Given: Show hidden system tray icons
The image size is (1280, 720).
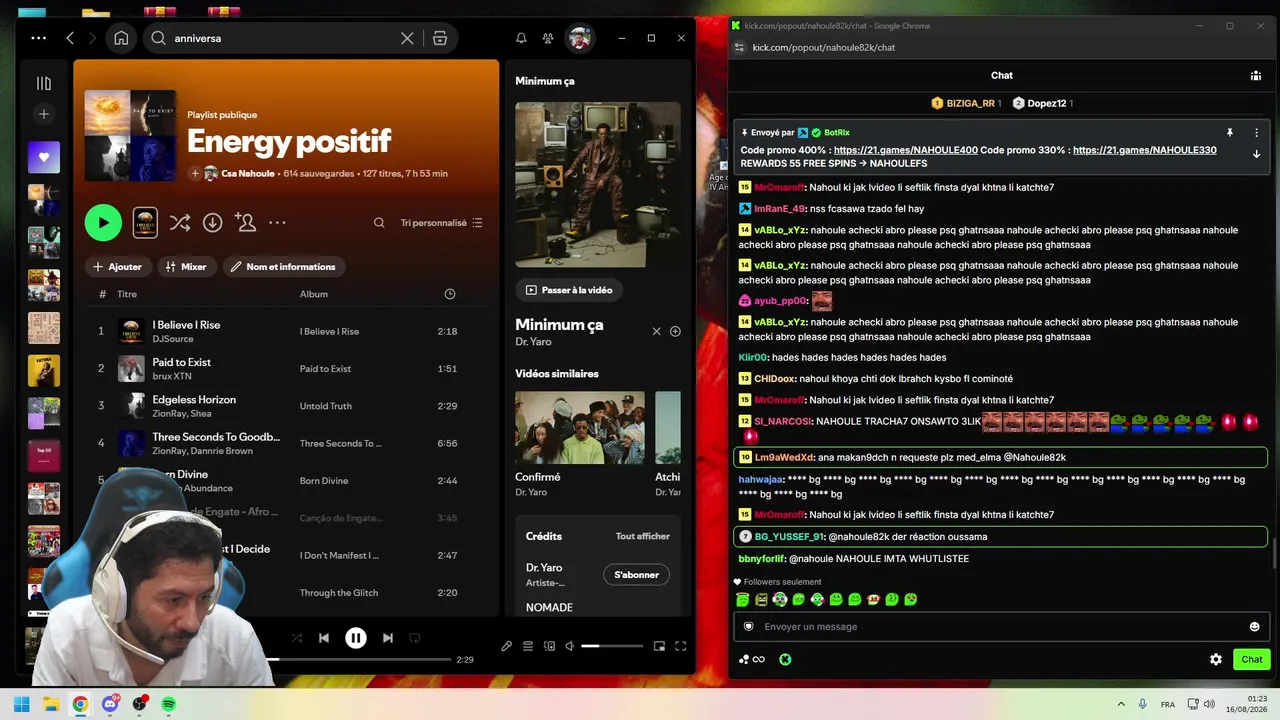Looking at the screenshot, I should (x=1119, y=704).
